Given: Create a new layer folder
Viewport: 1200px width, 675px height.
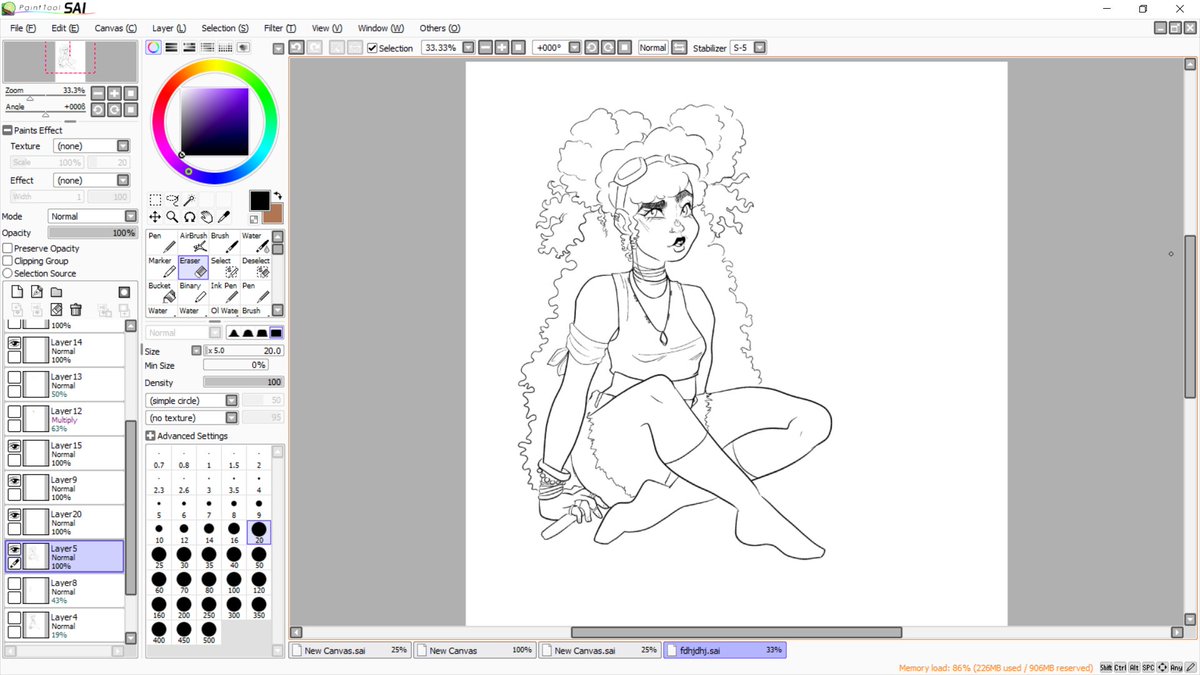Looking at the screenshot, I should [57, 292].
